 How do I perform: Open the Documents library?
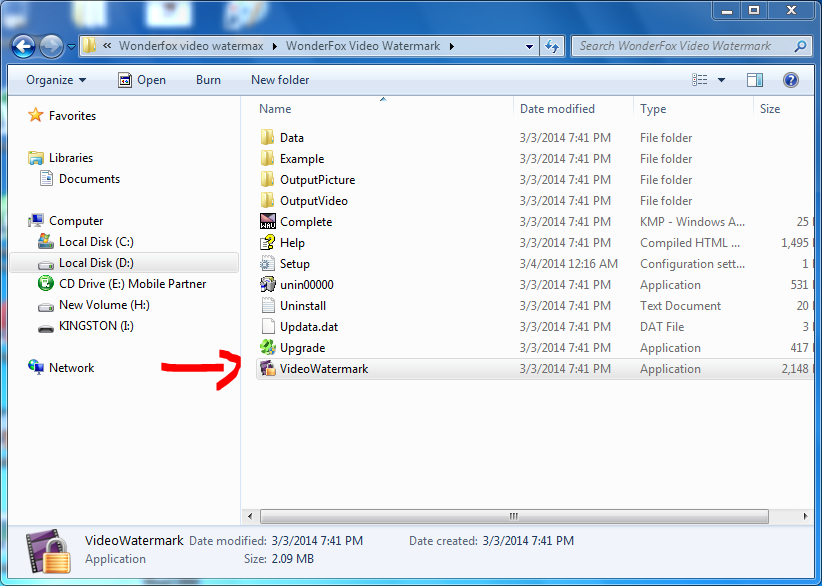point(89,179)
